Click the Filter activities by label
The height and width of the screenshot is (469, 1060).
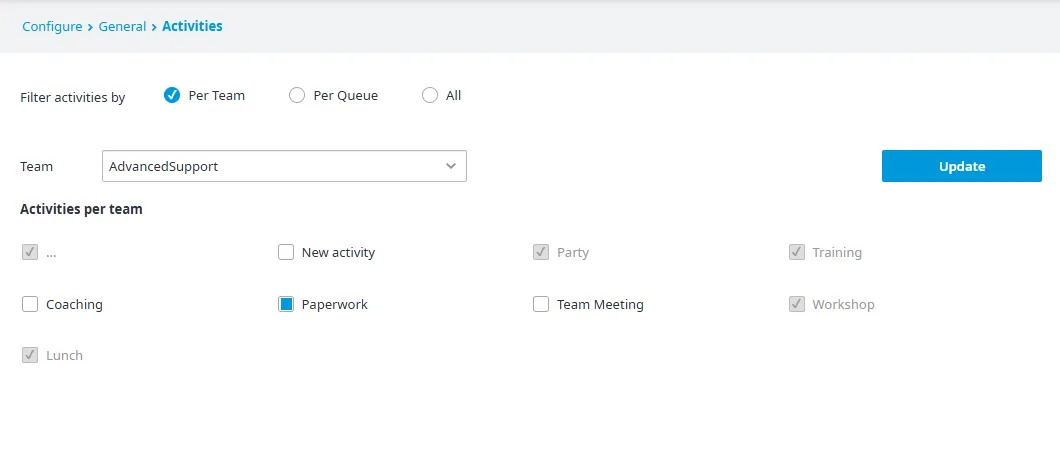(x=72, y=97)
